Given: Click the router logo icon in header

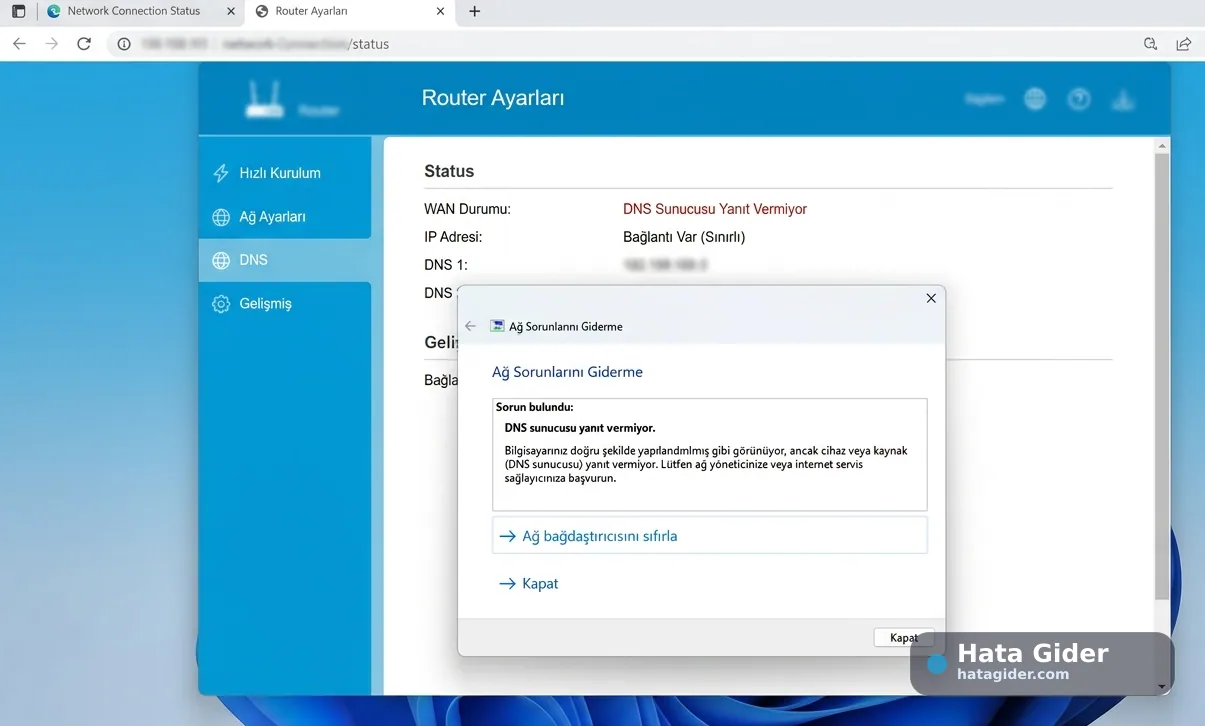Looking at the screenshot, I should (265, 99).
